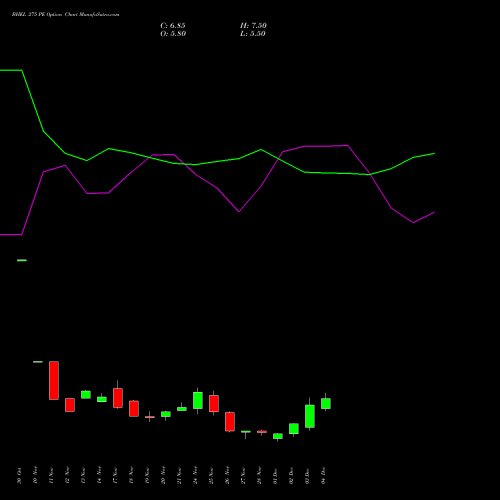The image size is (500, 500).
Task: Click the green indicator line on the chart
Action: click(217, 161)
